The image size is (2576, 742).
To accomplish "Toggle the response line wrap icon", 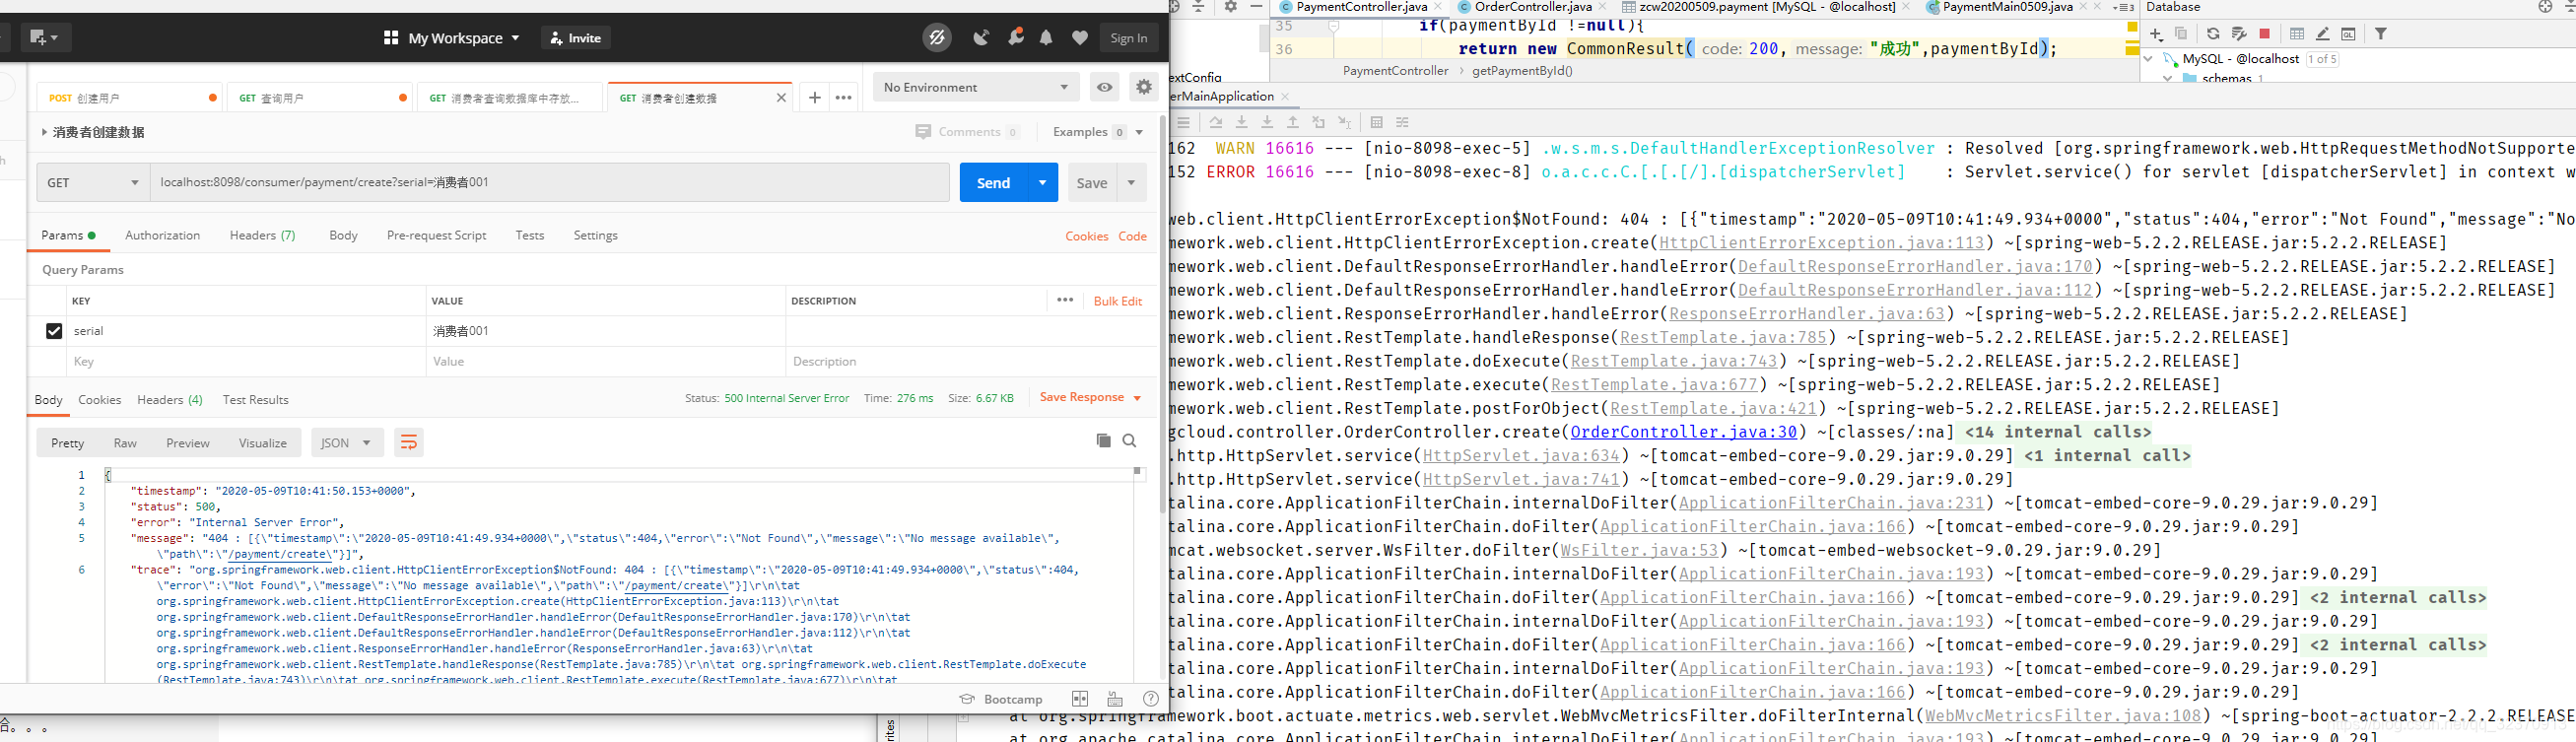I will pos(408,442).
